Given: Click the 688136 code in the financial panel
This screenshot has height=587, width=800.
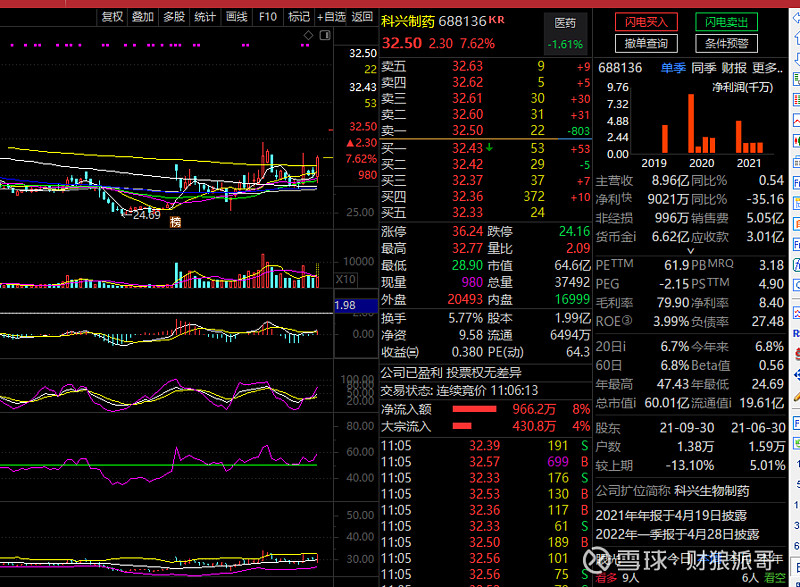Looking at the screenshot, I should (620, 68).
